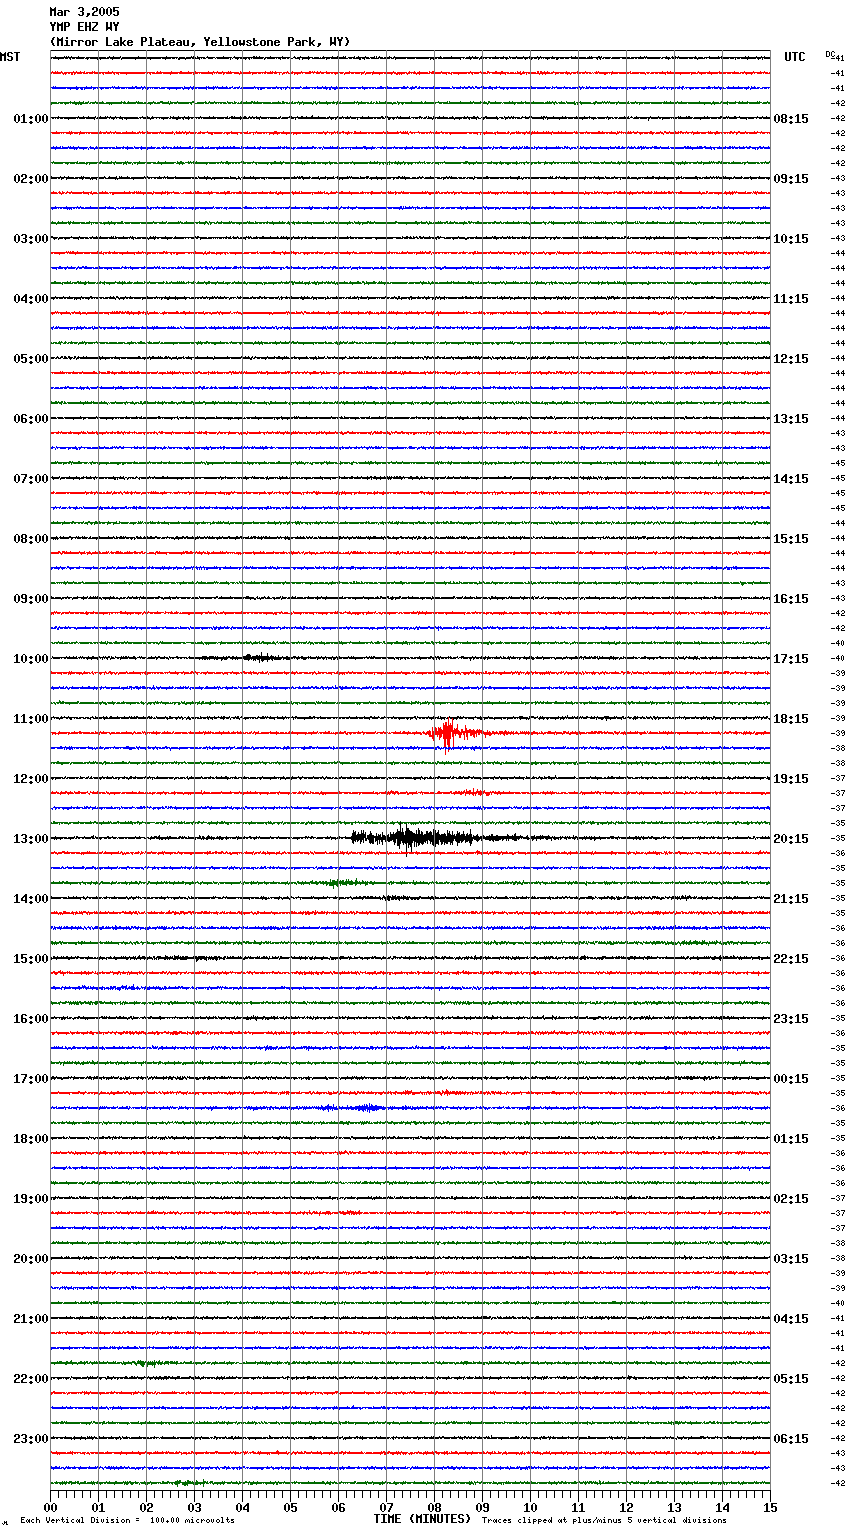Screen dimensions: 850x1534
Task: Click the UTC time label '08:15'
Action: pos(791,119)
